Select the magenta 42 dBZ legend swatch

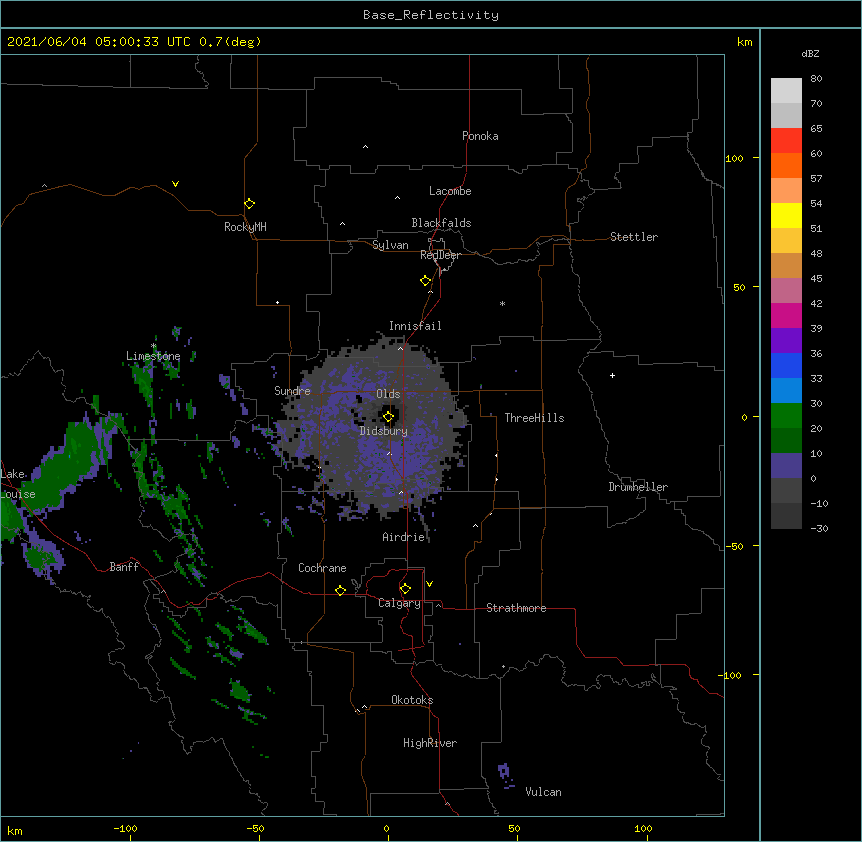[786, 315]
